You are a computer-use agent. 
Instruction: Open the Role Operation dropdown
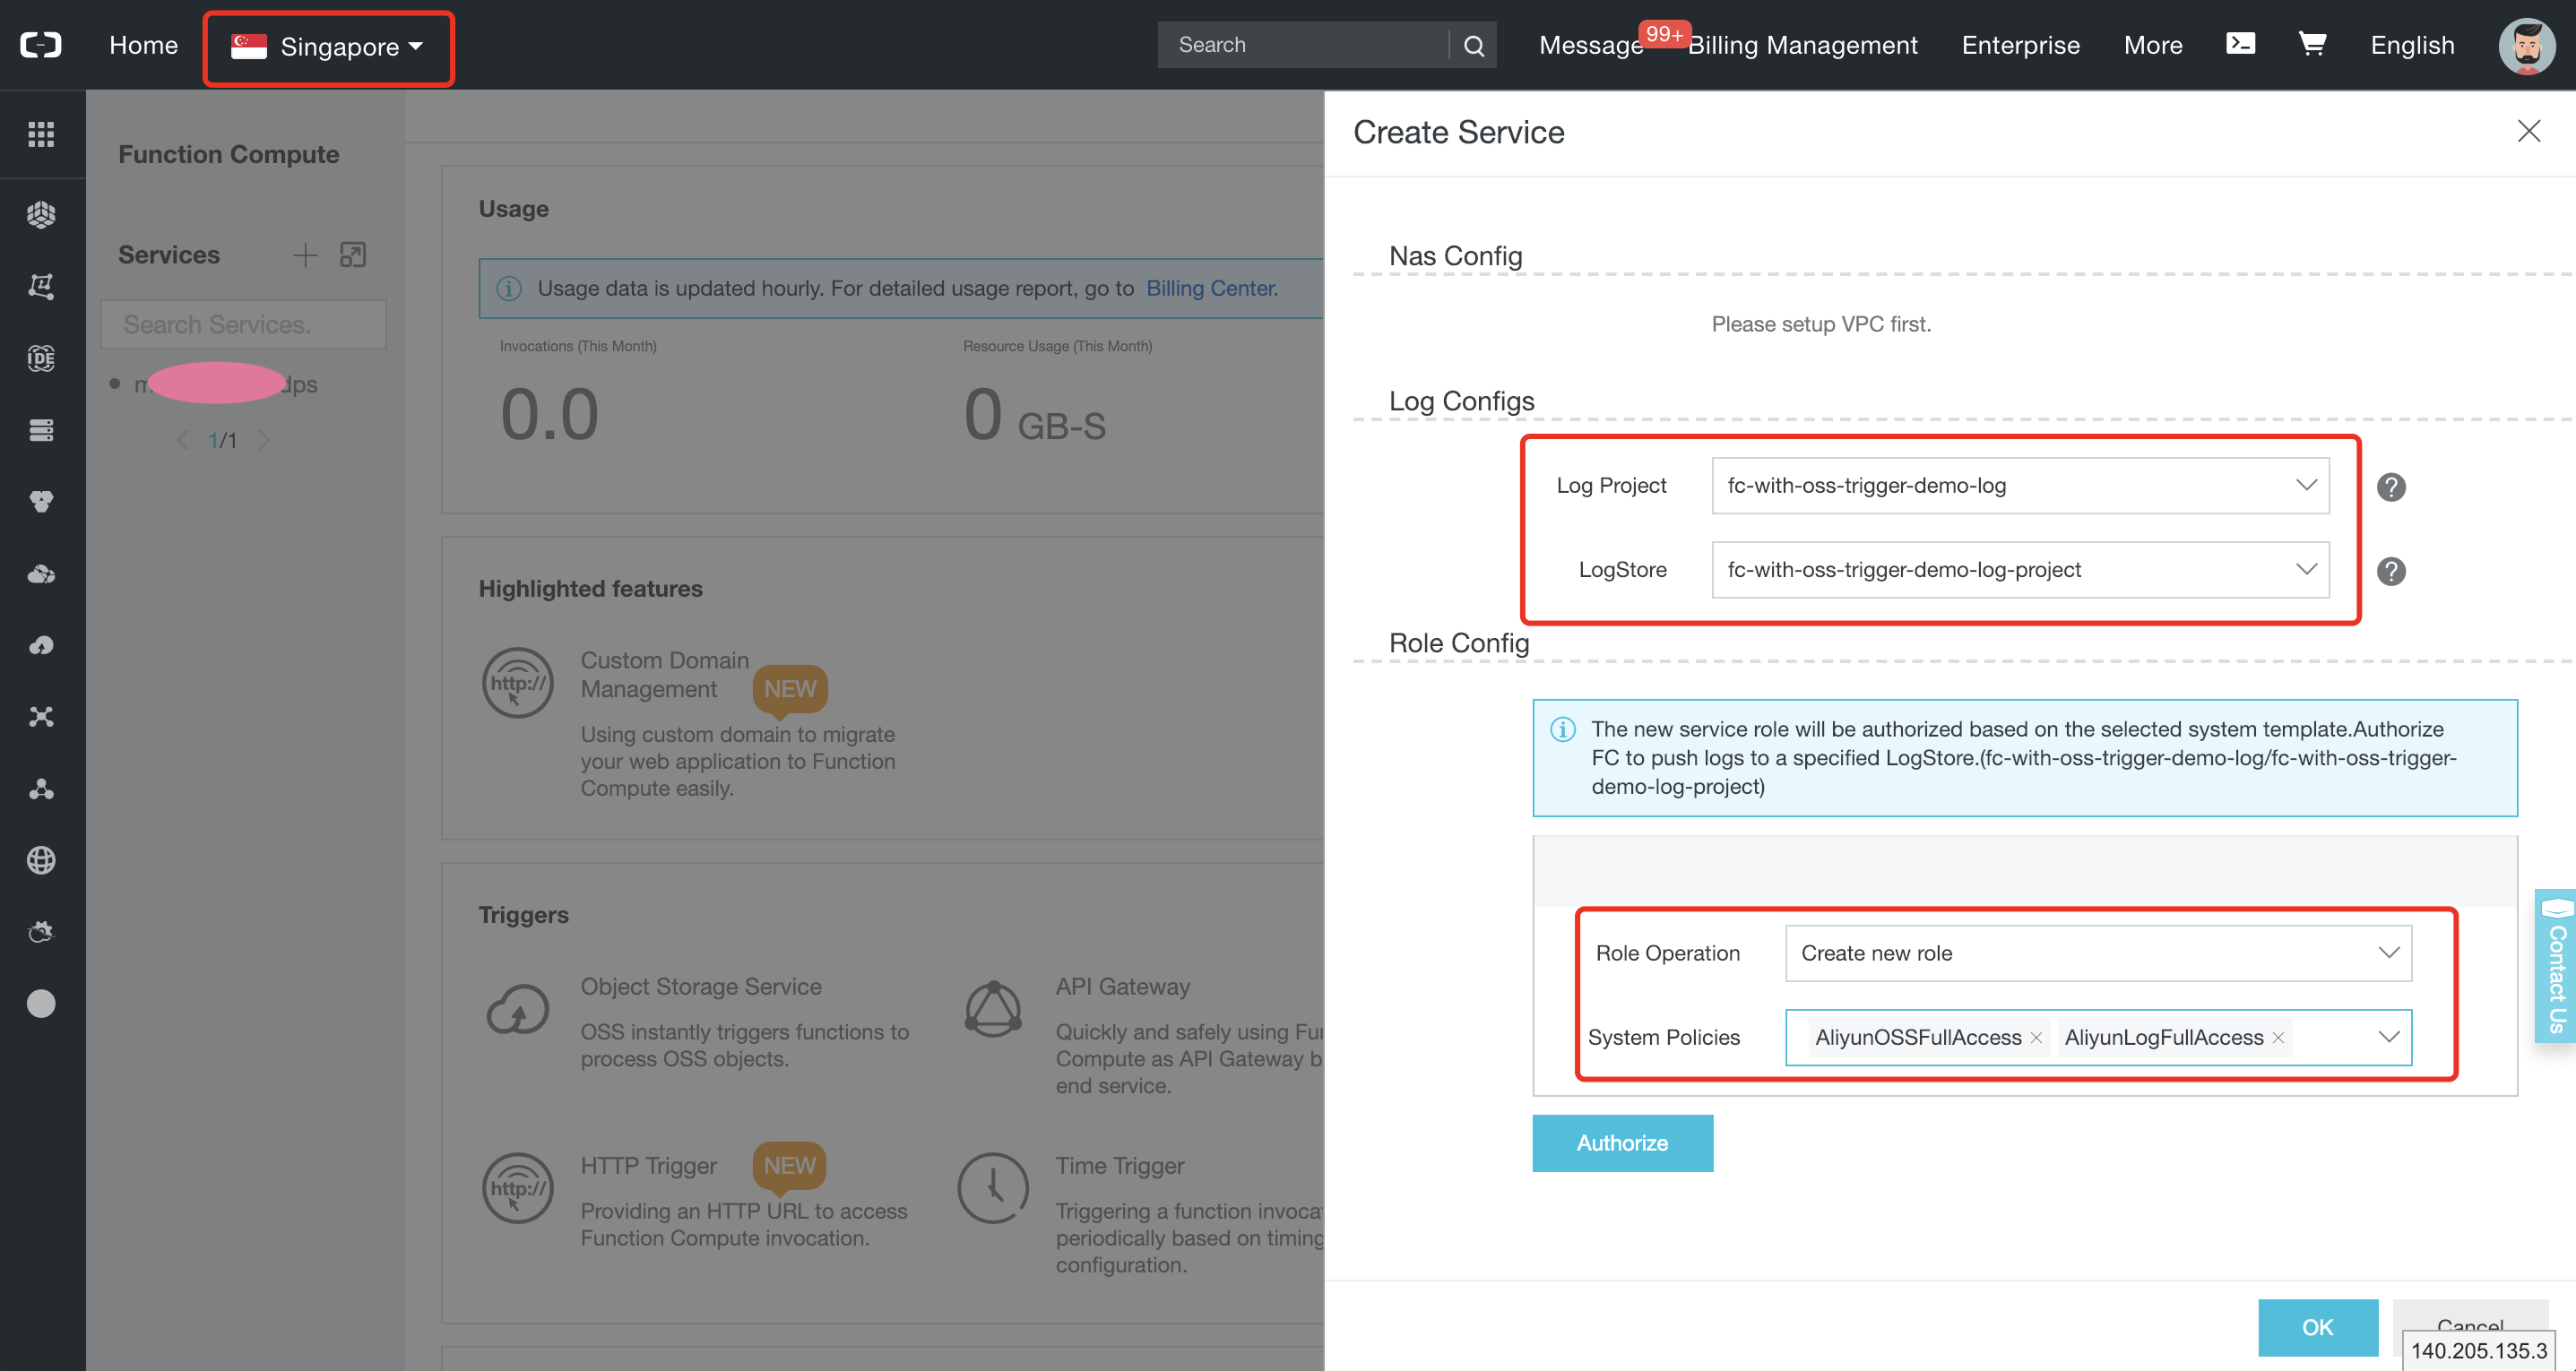coord(2098,953)
